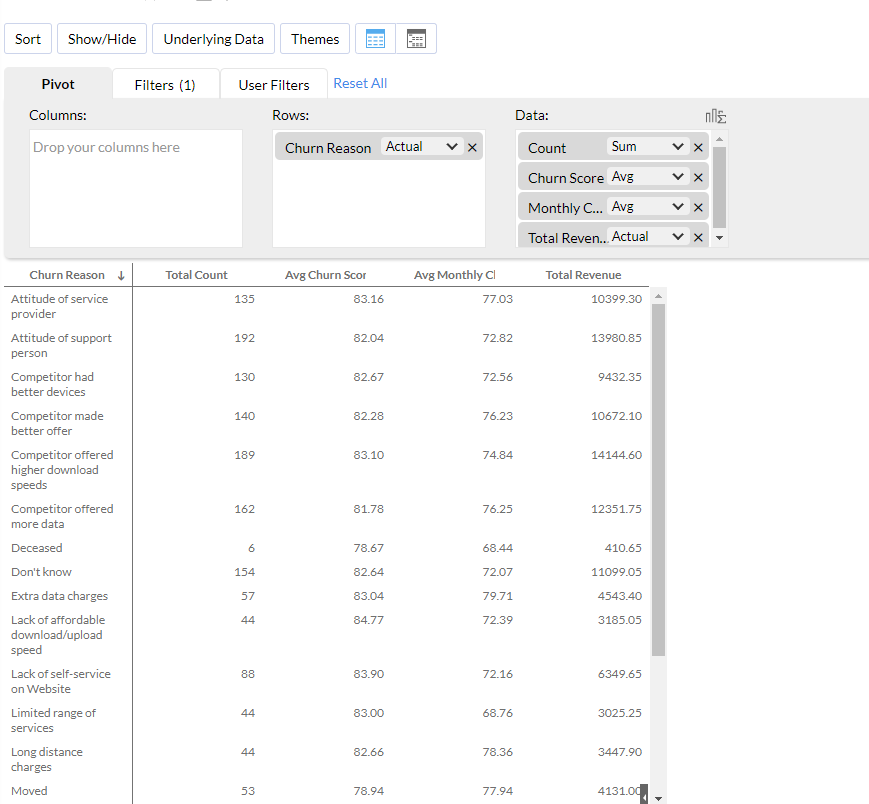The image size is (869, 804).
Task: Select the Pivot tab
Action: (x=58, y=84)
